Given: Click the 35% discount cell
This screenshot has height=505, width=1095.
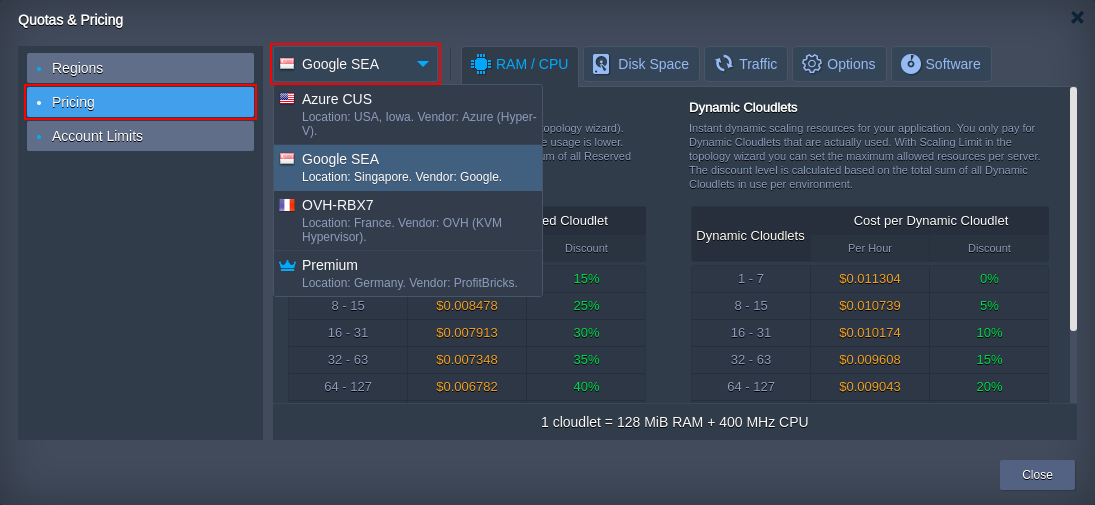Looking at the screenshot, I should point(587,360).
